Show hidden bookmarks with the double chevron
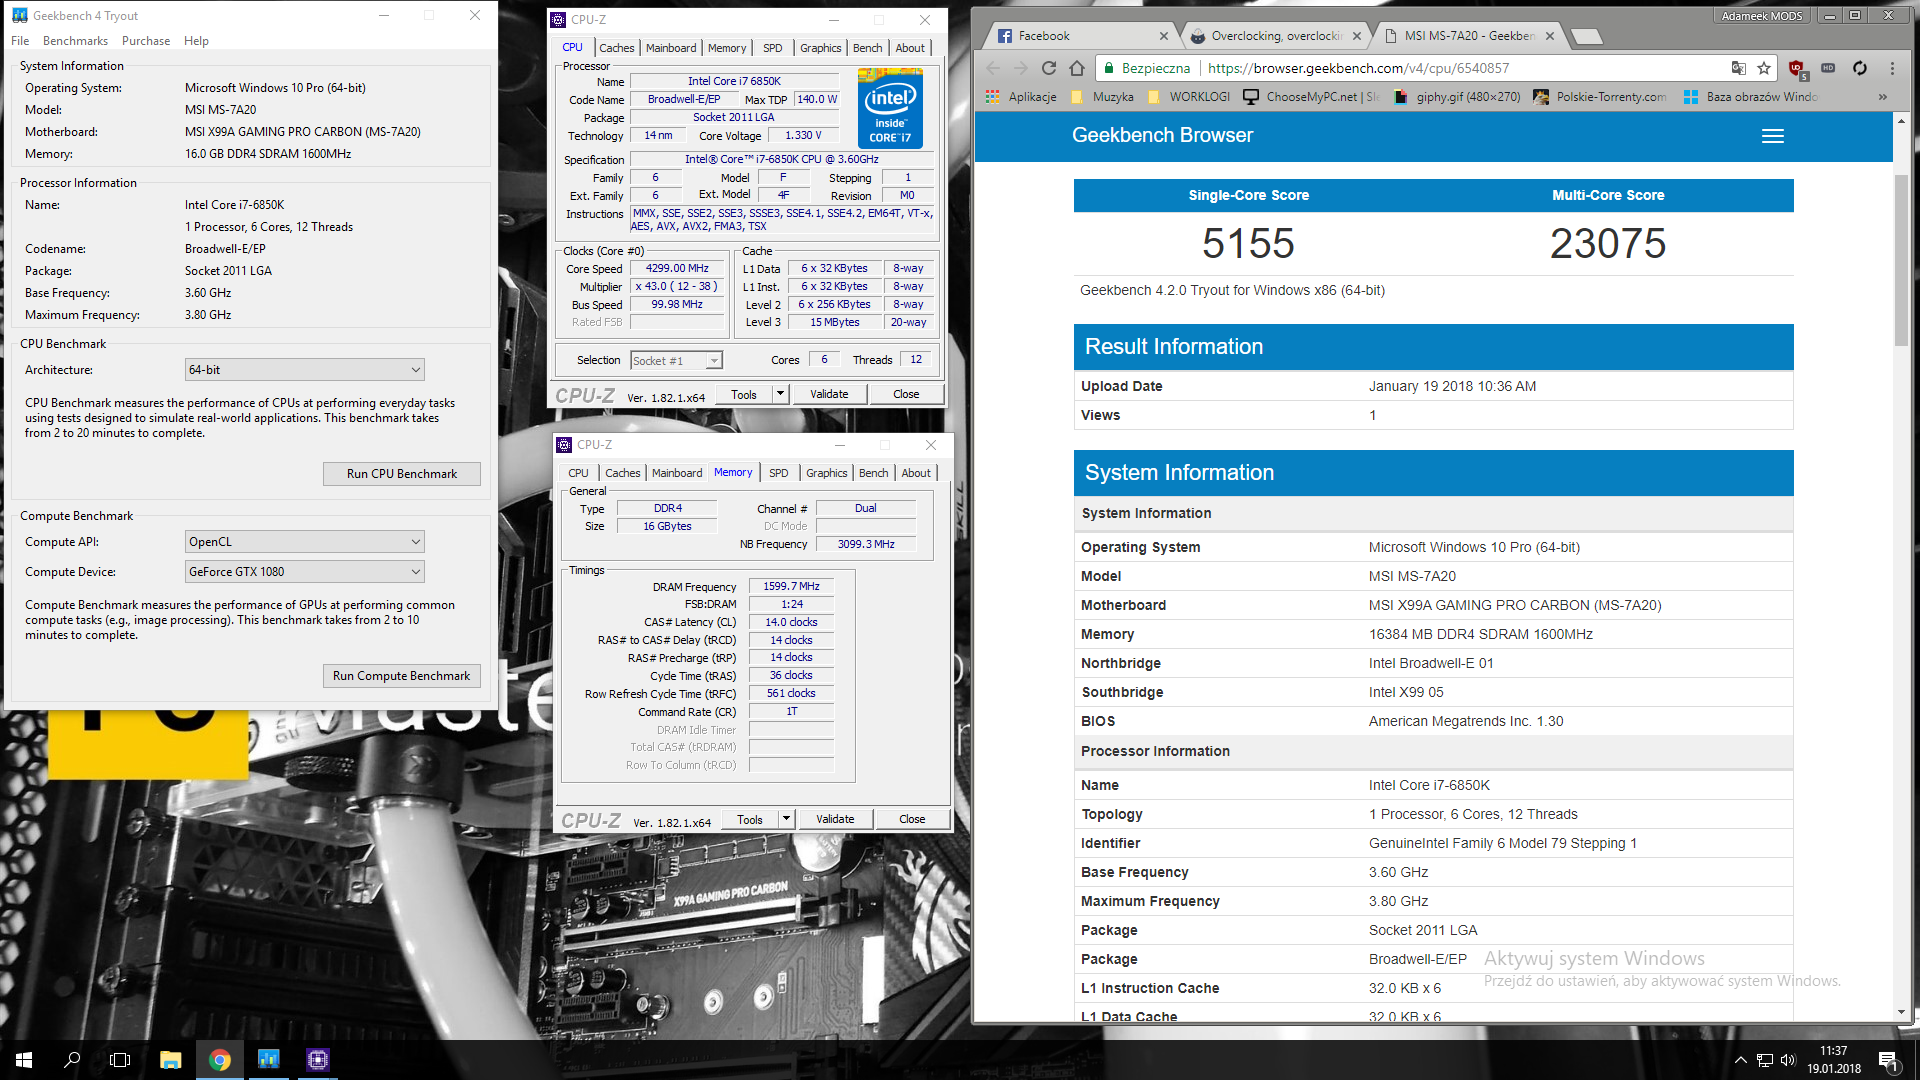1920x1080 pixels. pos(1883,97)
